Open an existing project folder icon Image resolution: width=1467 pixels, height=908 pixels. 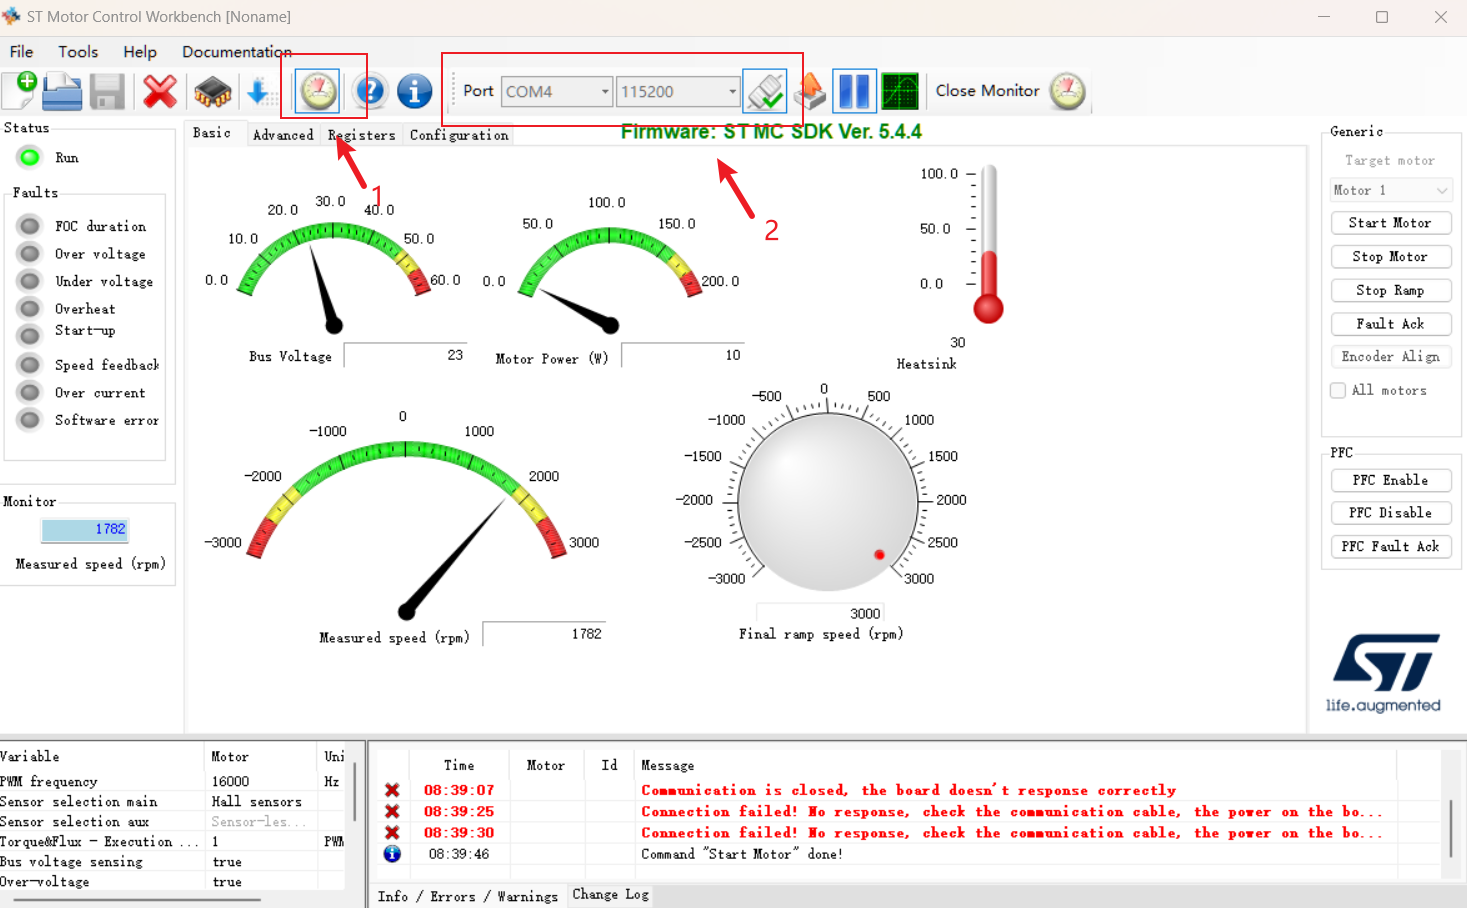[62, 91]
